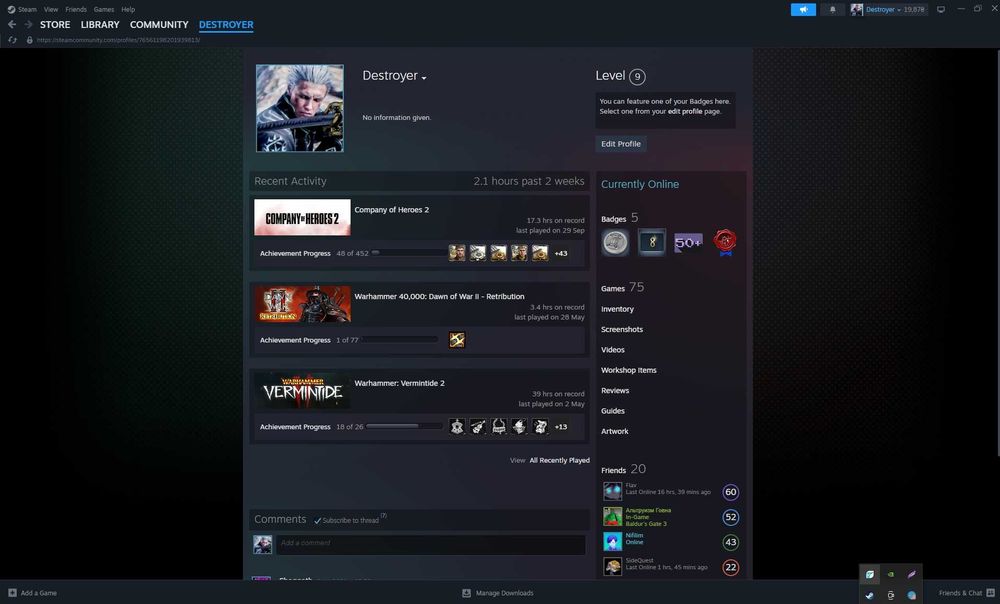Open friend SideQuest's avatar
This screenshot has height=604, width=1000.
(613, 566)
